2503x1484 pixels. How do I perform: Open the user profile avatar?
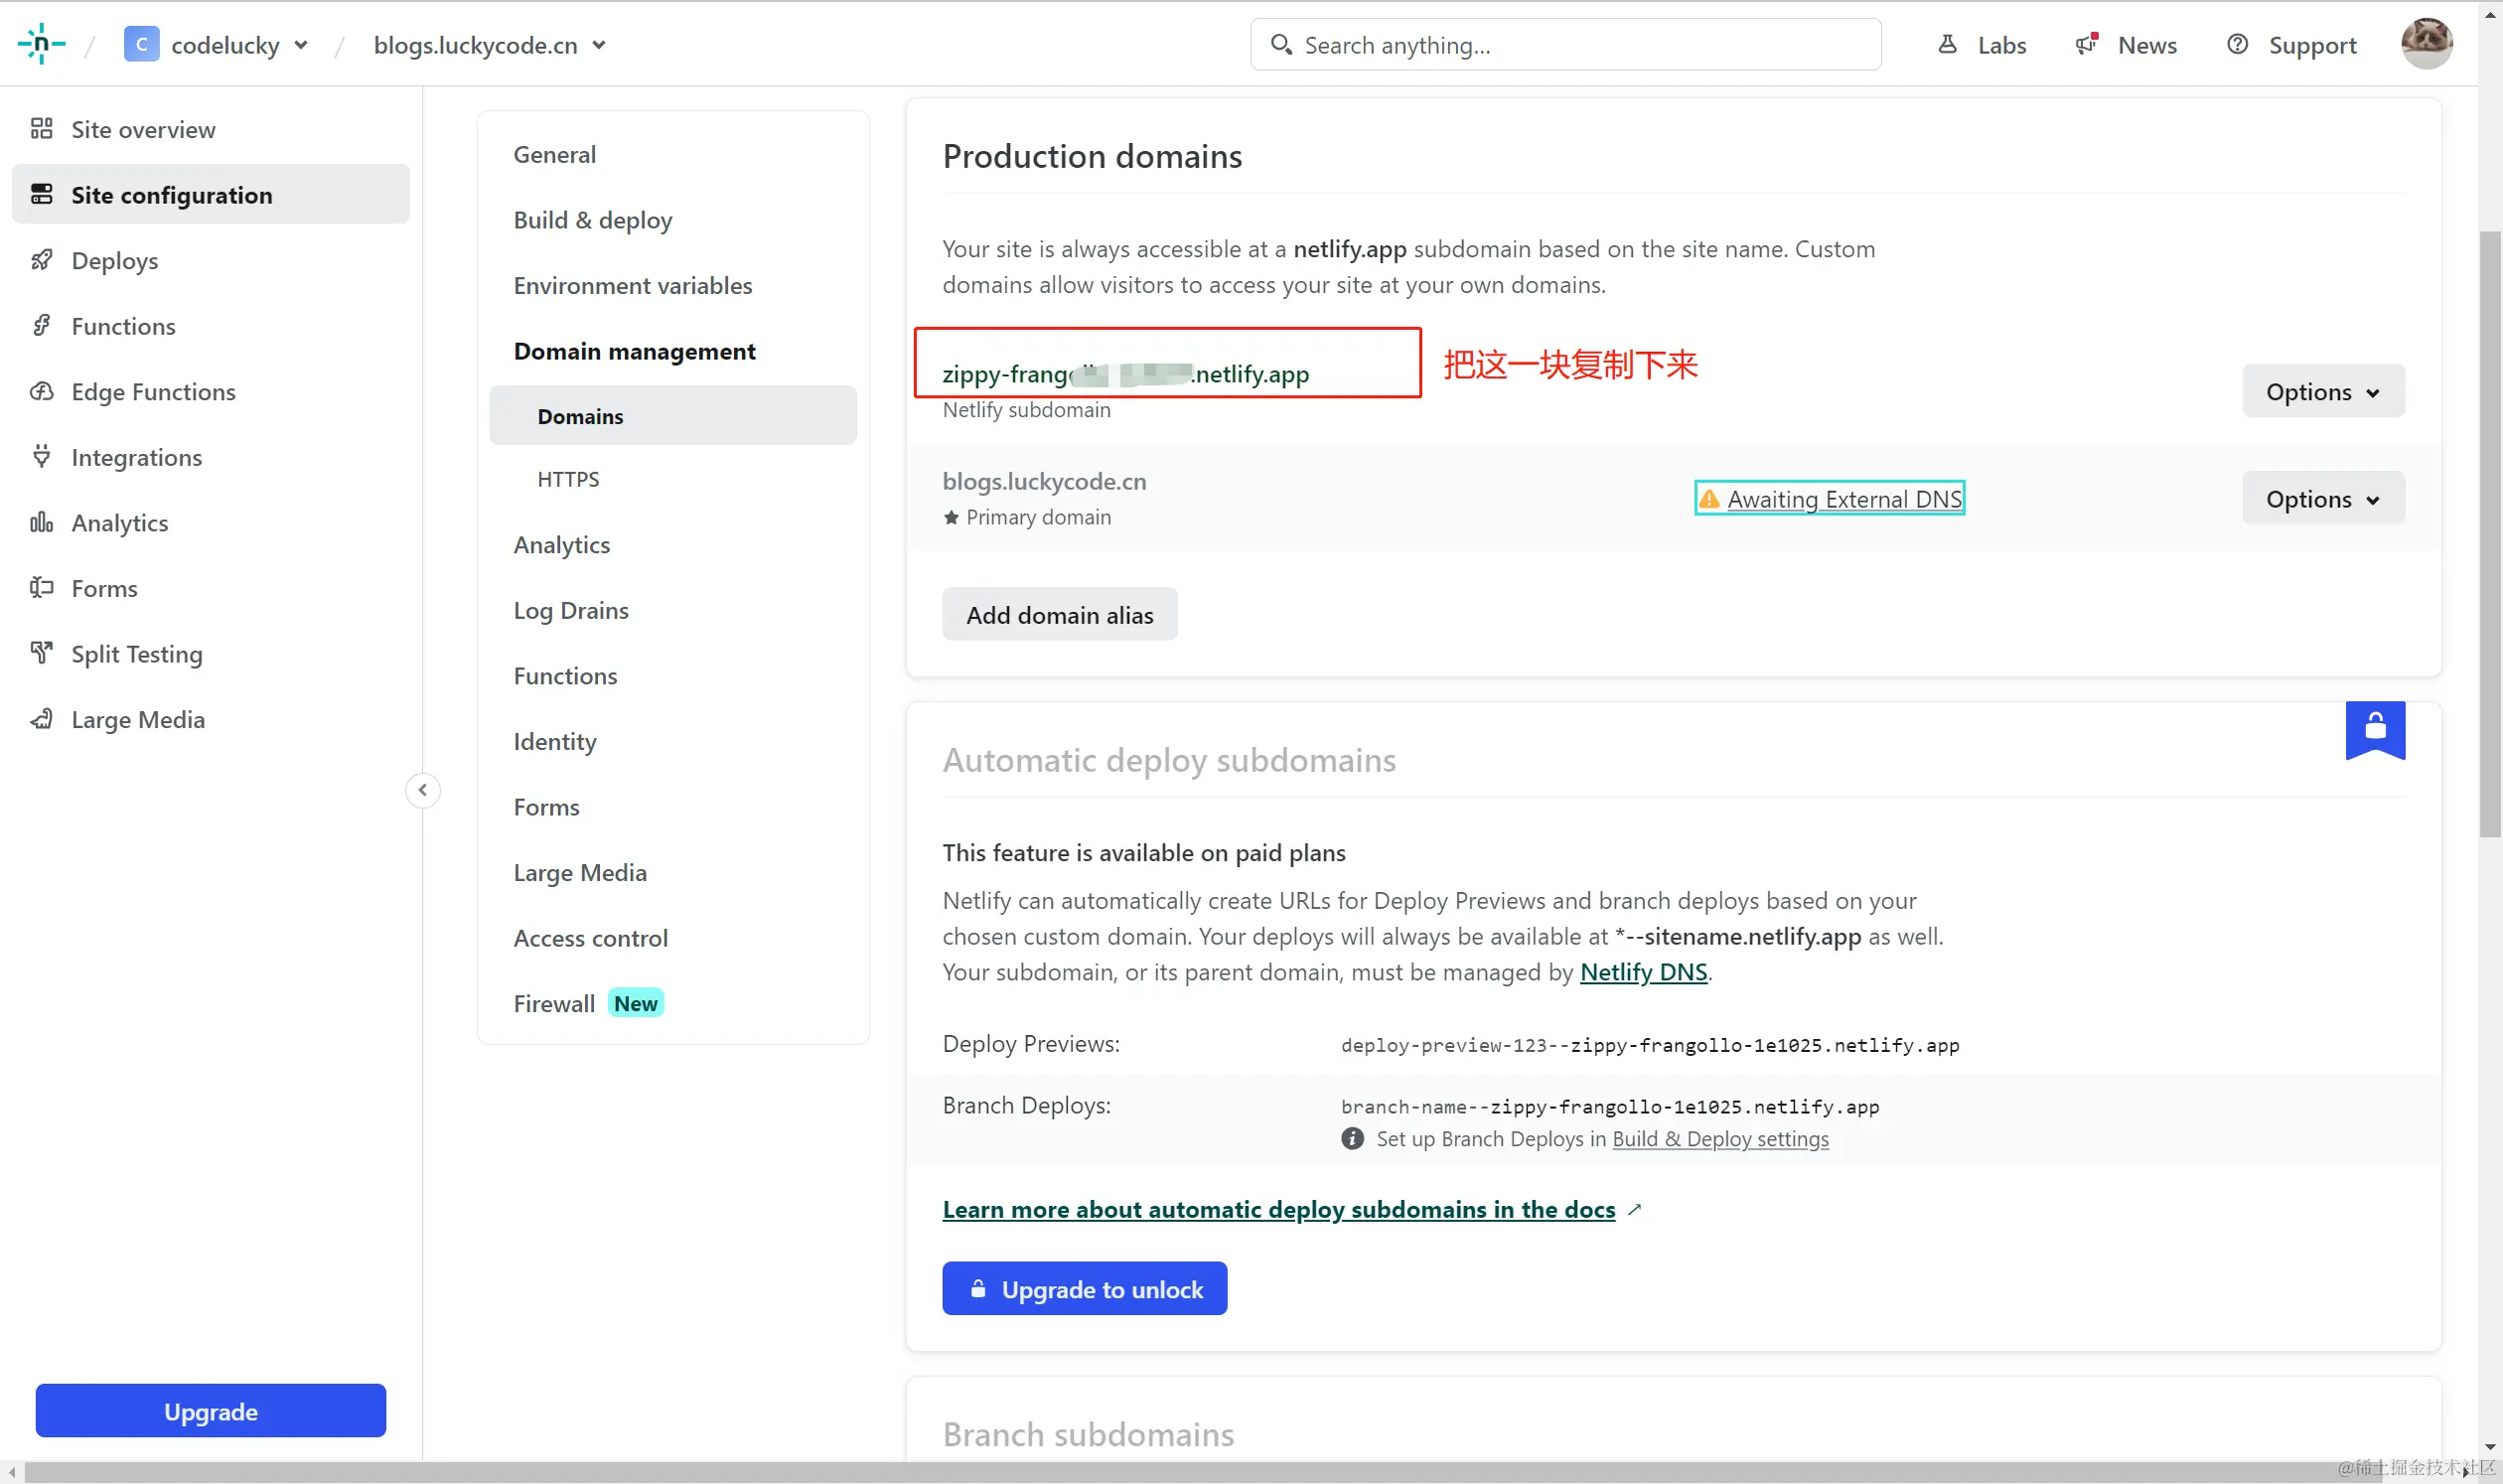click(2427, 44)
